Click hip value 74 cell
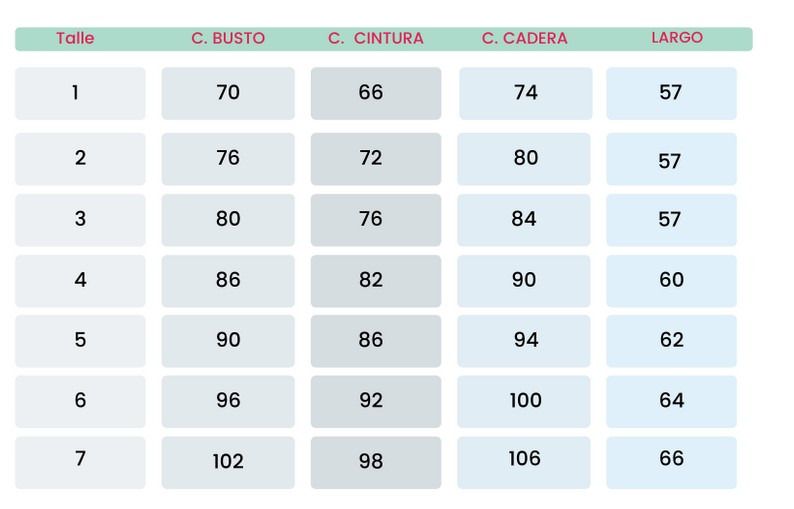This screenshot has height=509, width=794. (x=525, y=93)
